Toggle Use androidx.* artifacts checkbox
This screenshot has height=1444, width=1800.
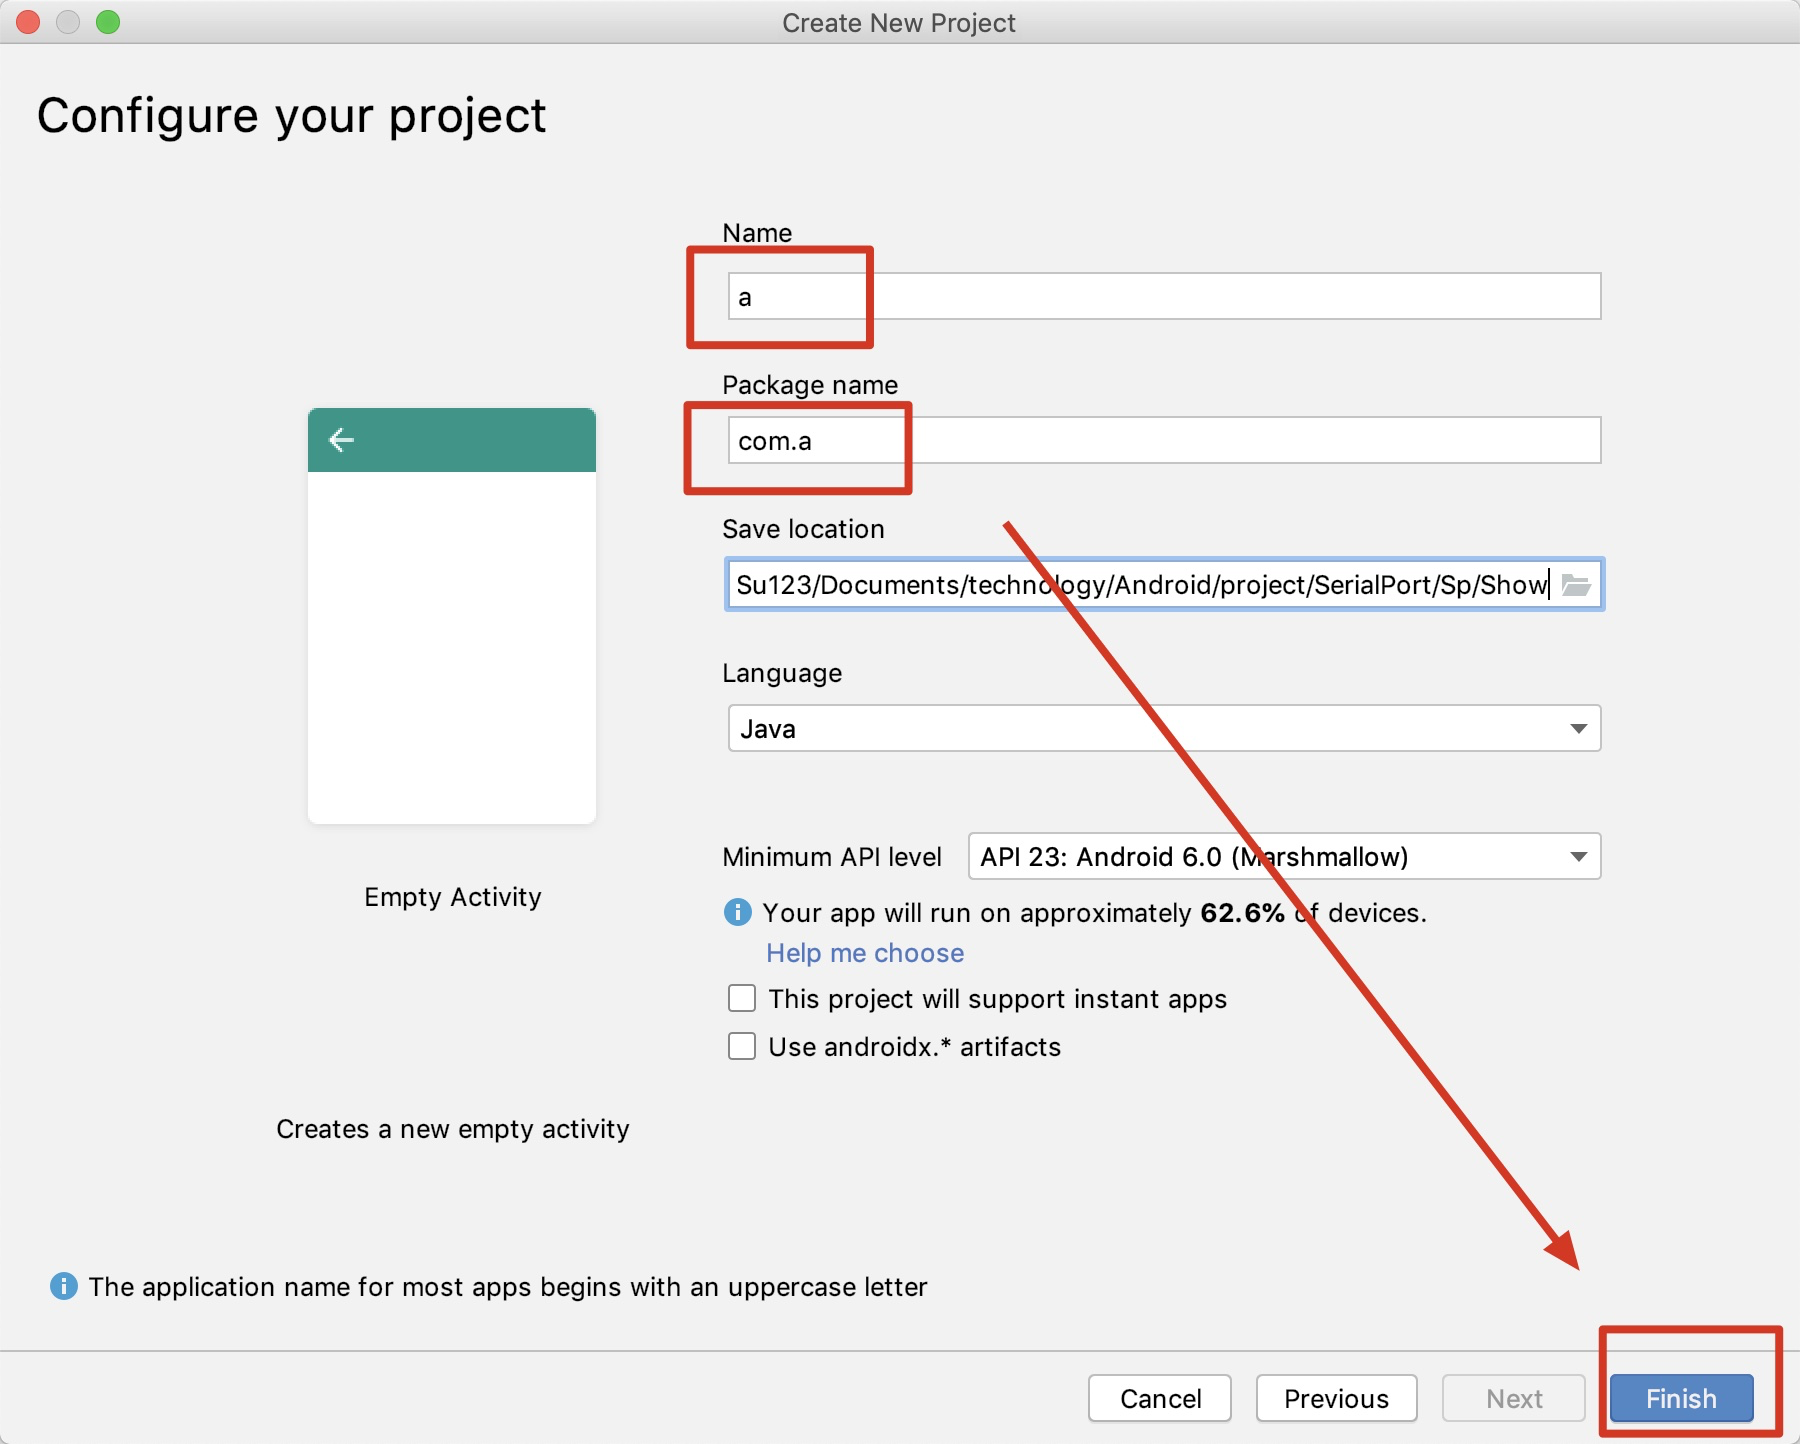pyautogui.click(x=742, y=1046)
